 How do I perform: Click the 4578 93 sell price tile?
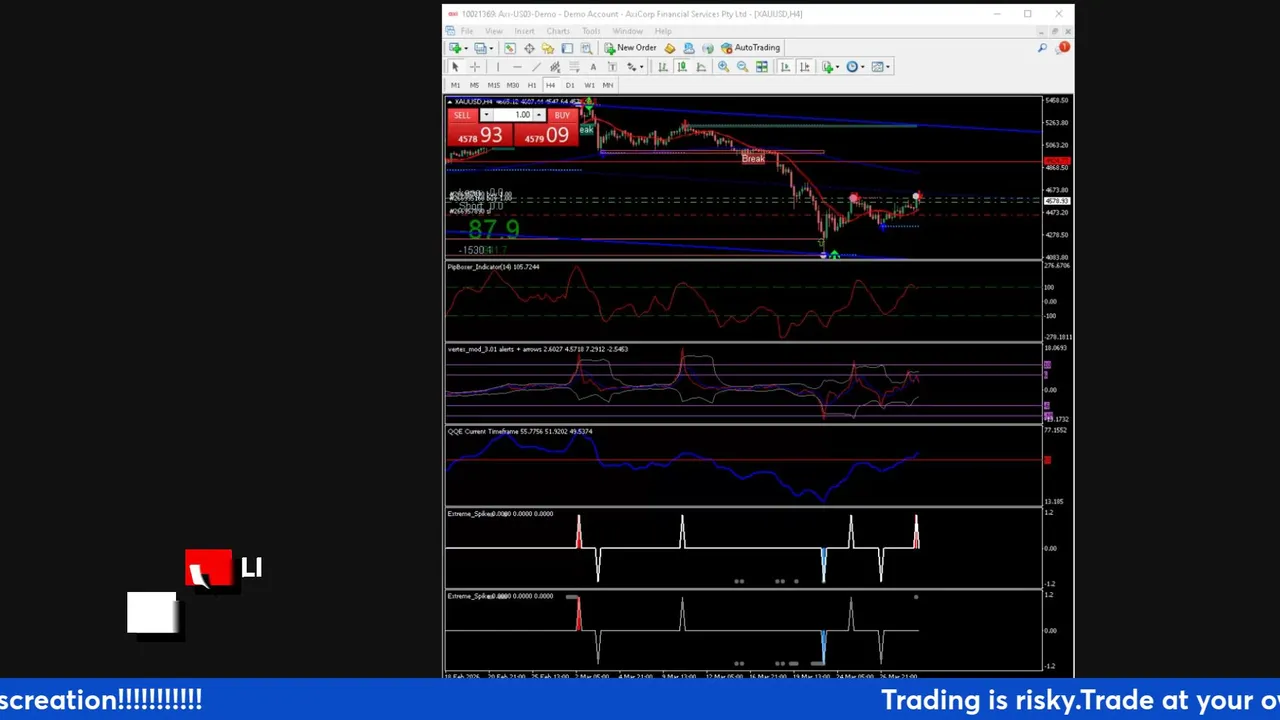coord(480,135)
